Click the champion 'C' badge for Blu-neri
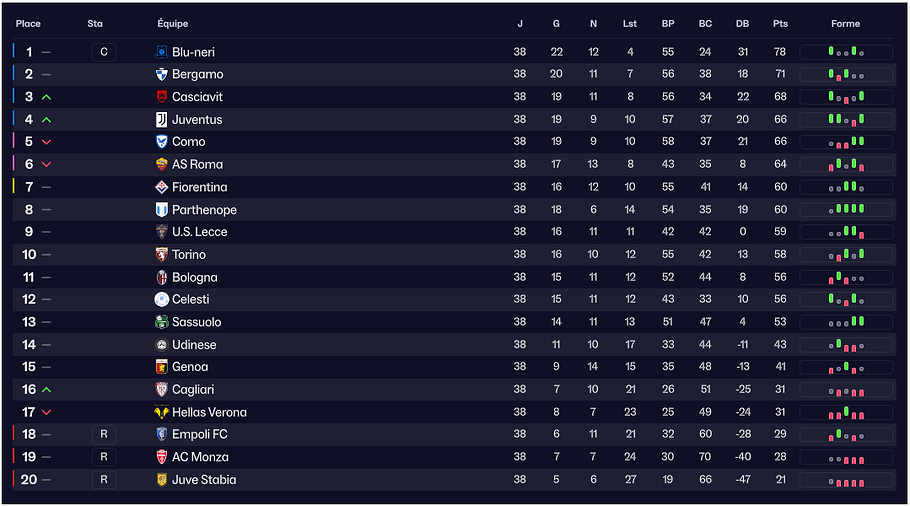The width and height of the screenshot is (910, 506). tap(104, 52)
